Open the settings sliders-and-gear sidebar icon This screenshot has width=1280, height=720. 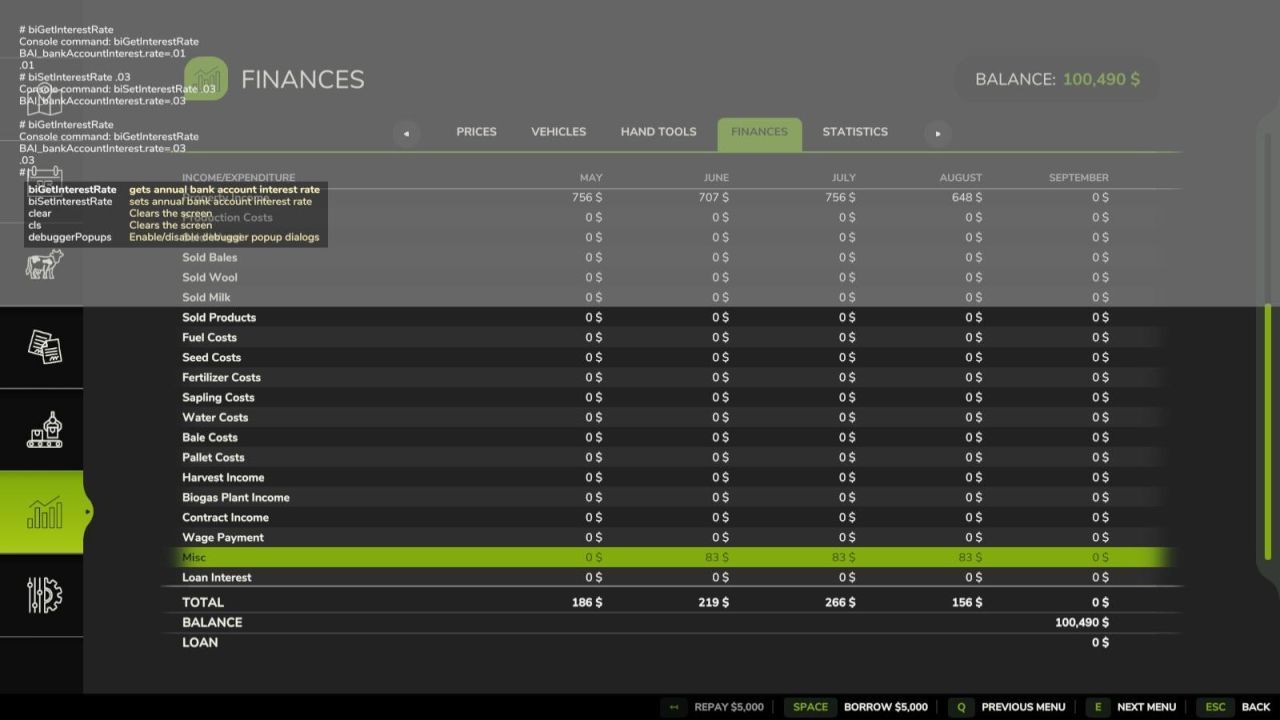[44, 595]
